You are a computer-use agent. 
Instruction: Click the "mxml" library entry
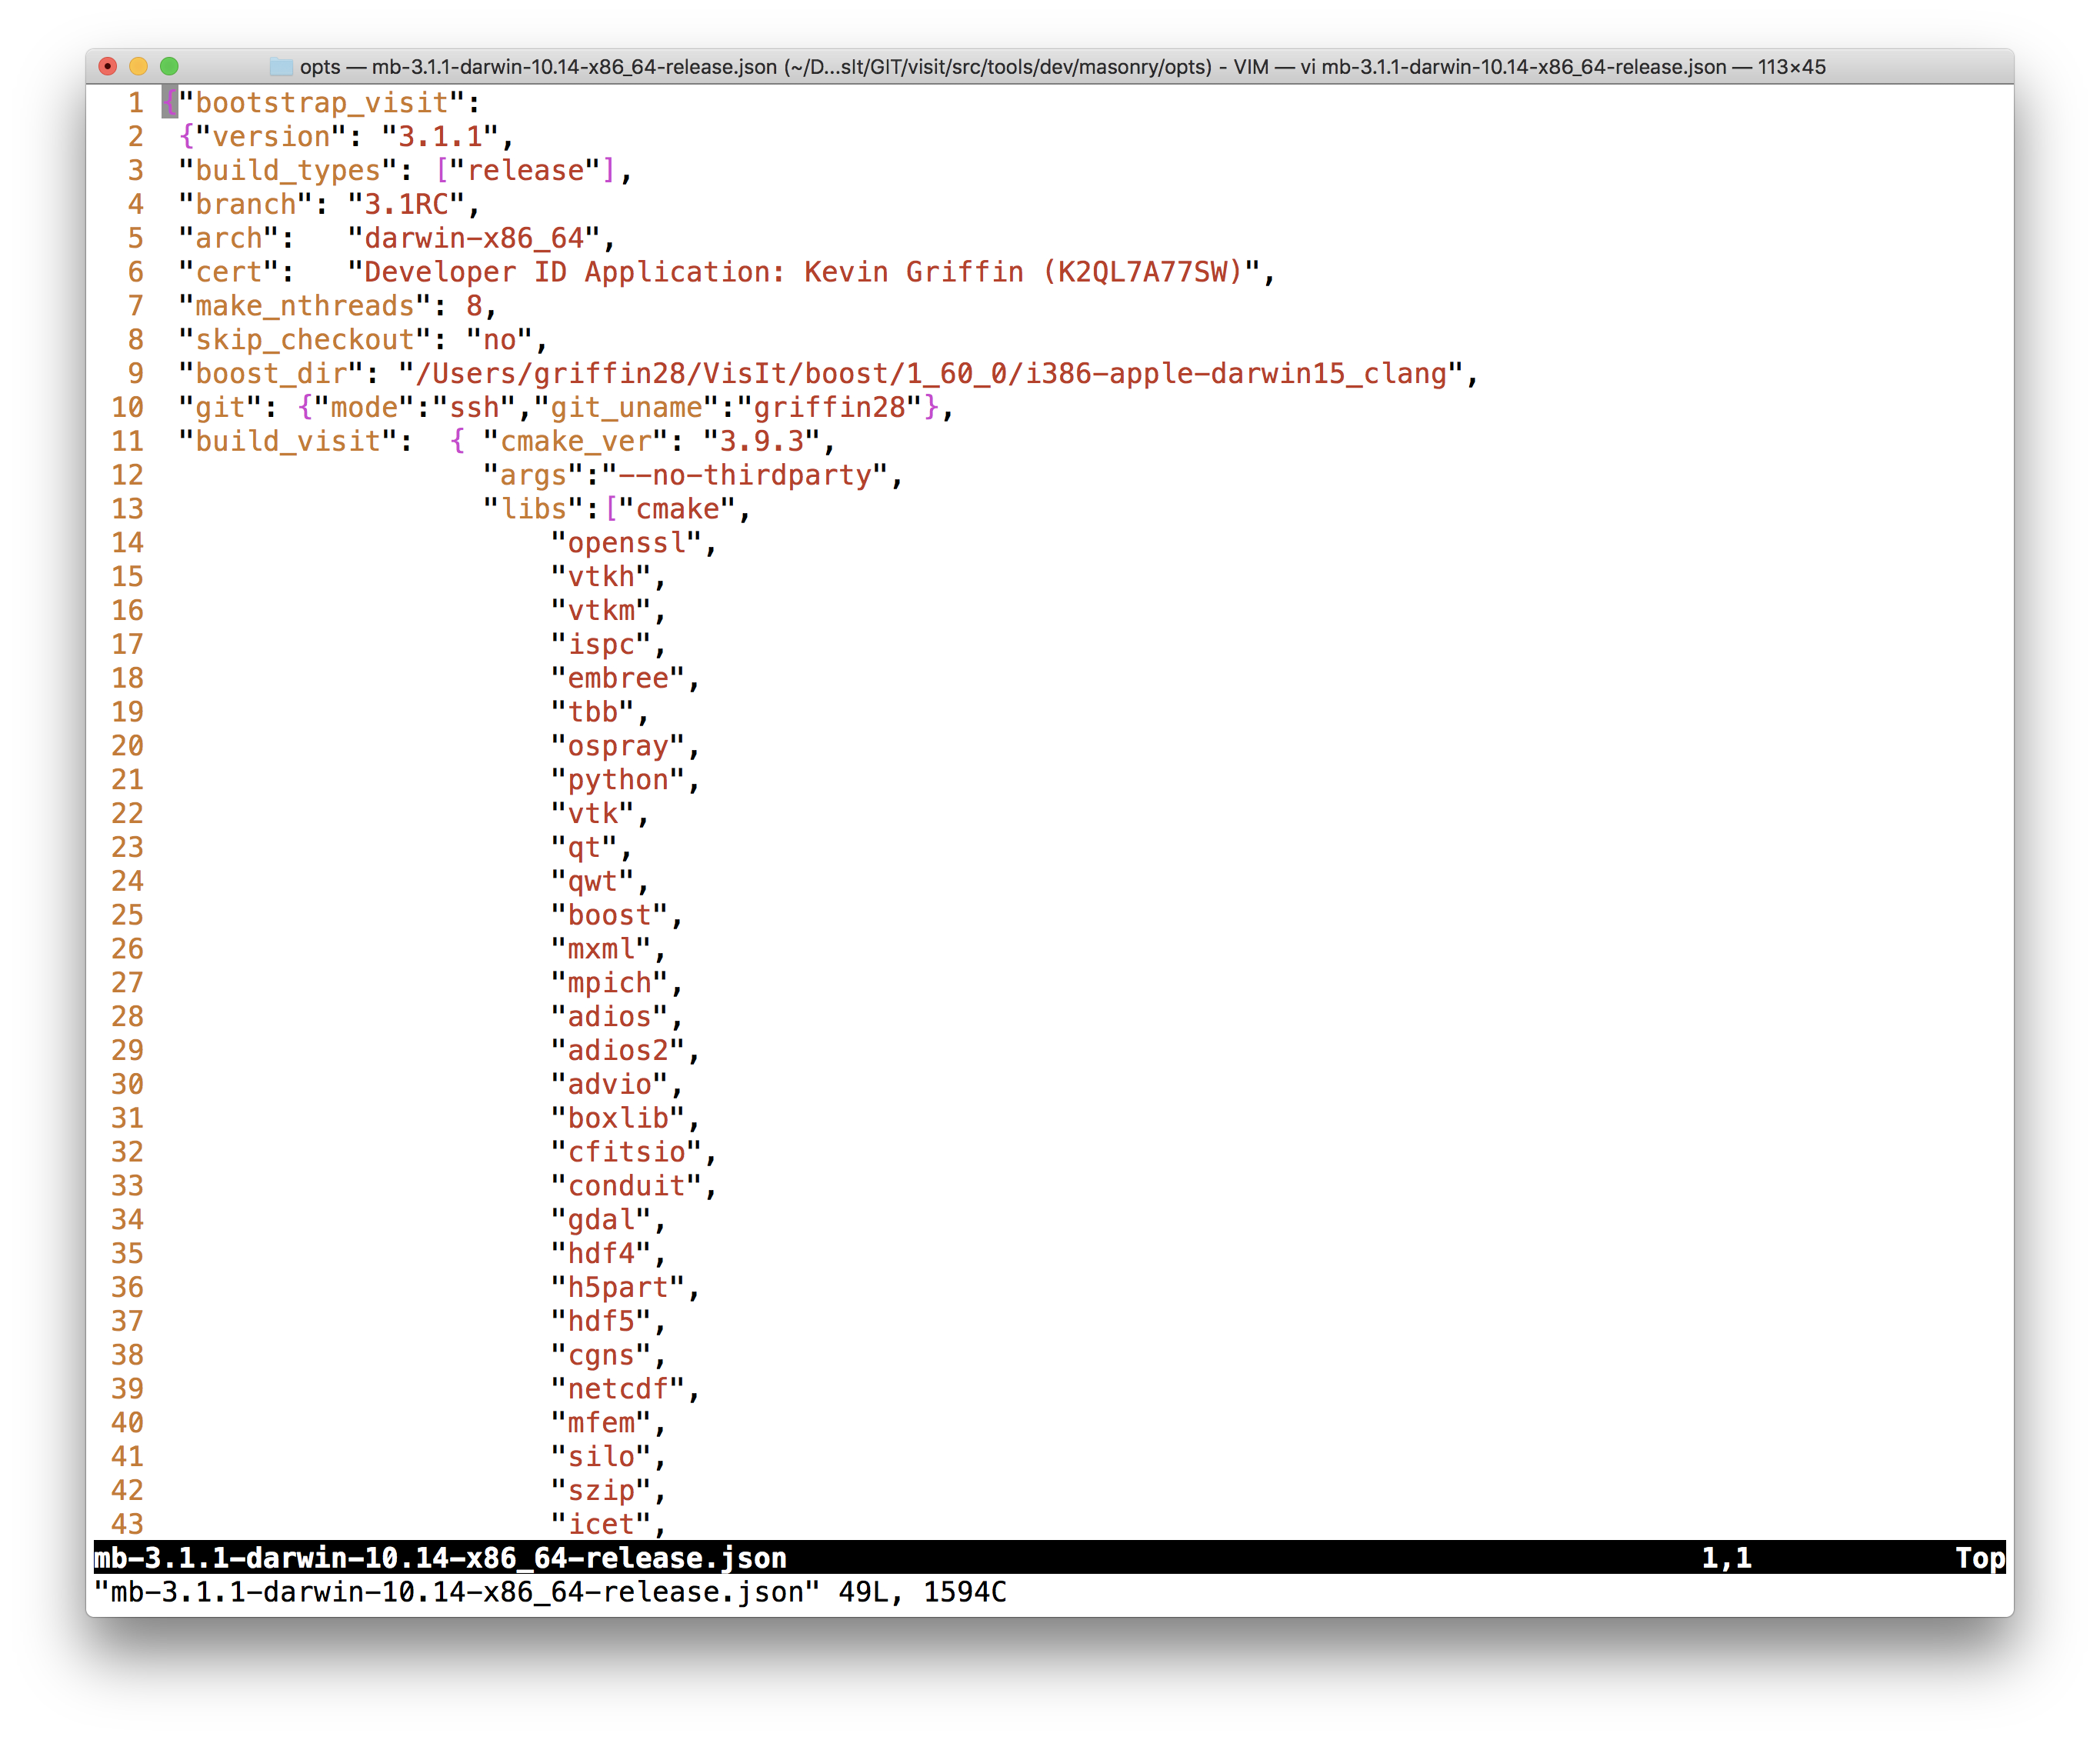click(601, 949)
